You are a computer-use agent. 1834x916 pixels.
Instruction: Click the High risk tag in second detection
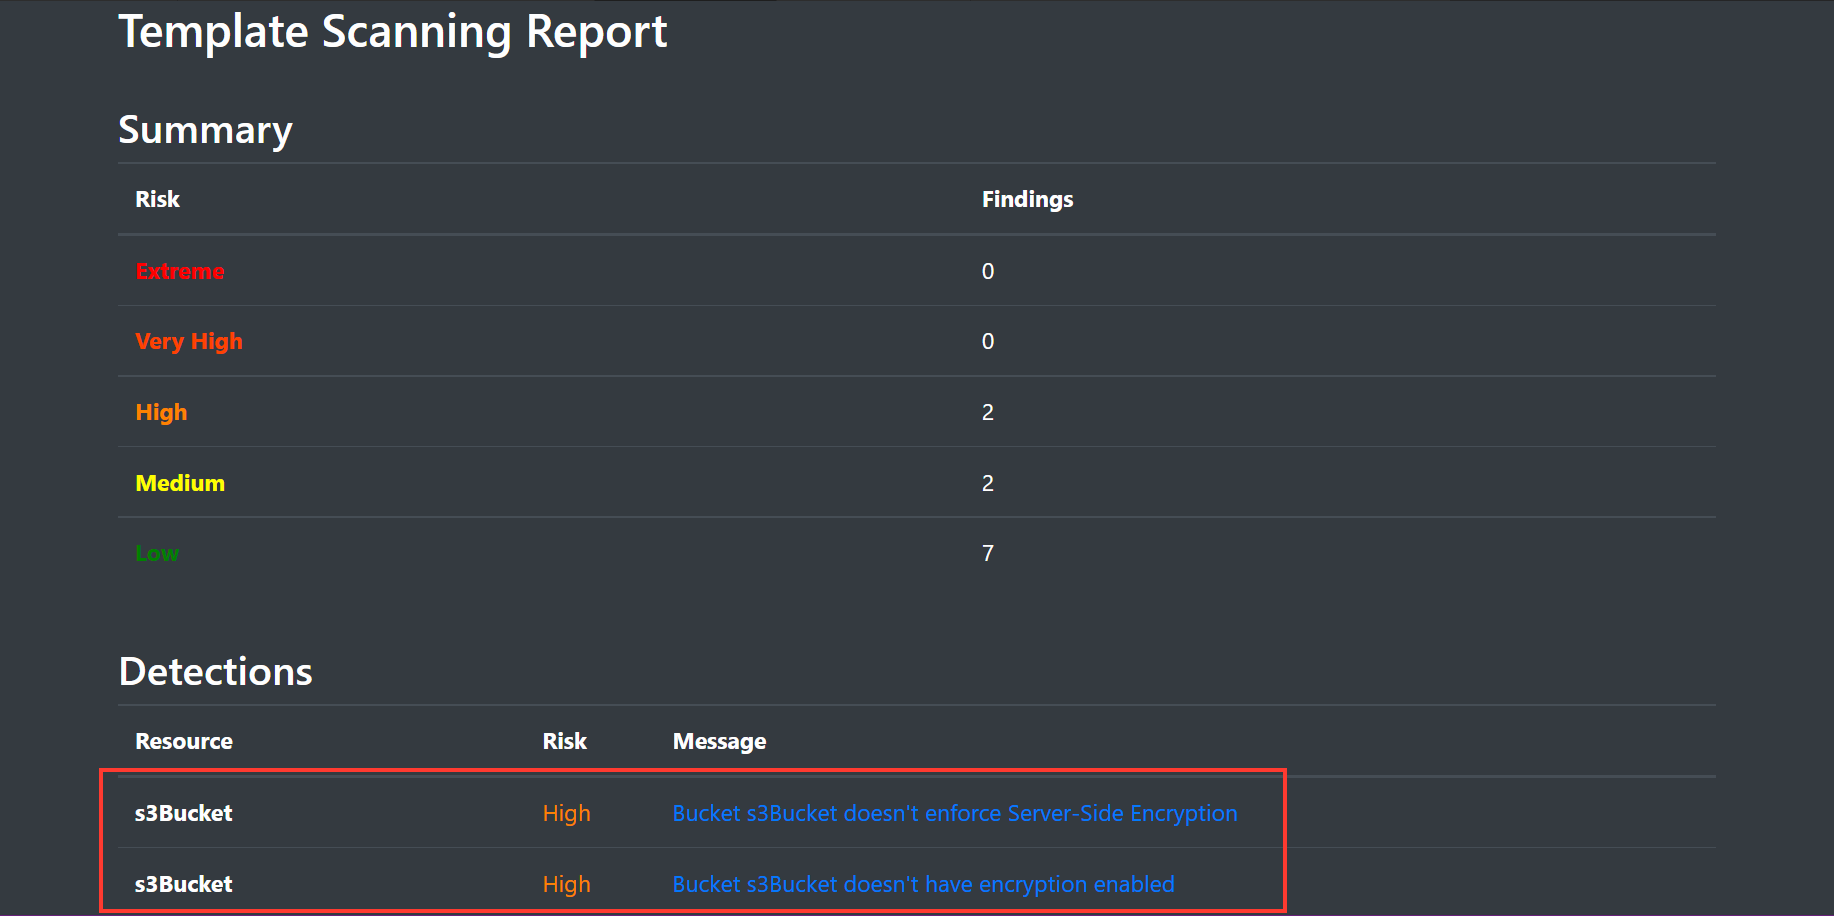(567, 884)
